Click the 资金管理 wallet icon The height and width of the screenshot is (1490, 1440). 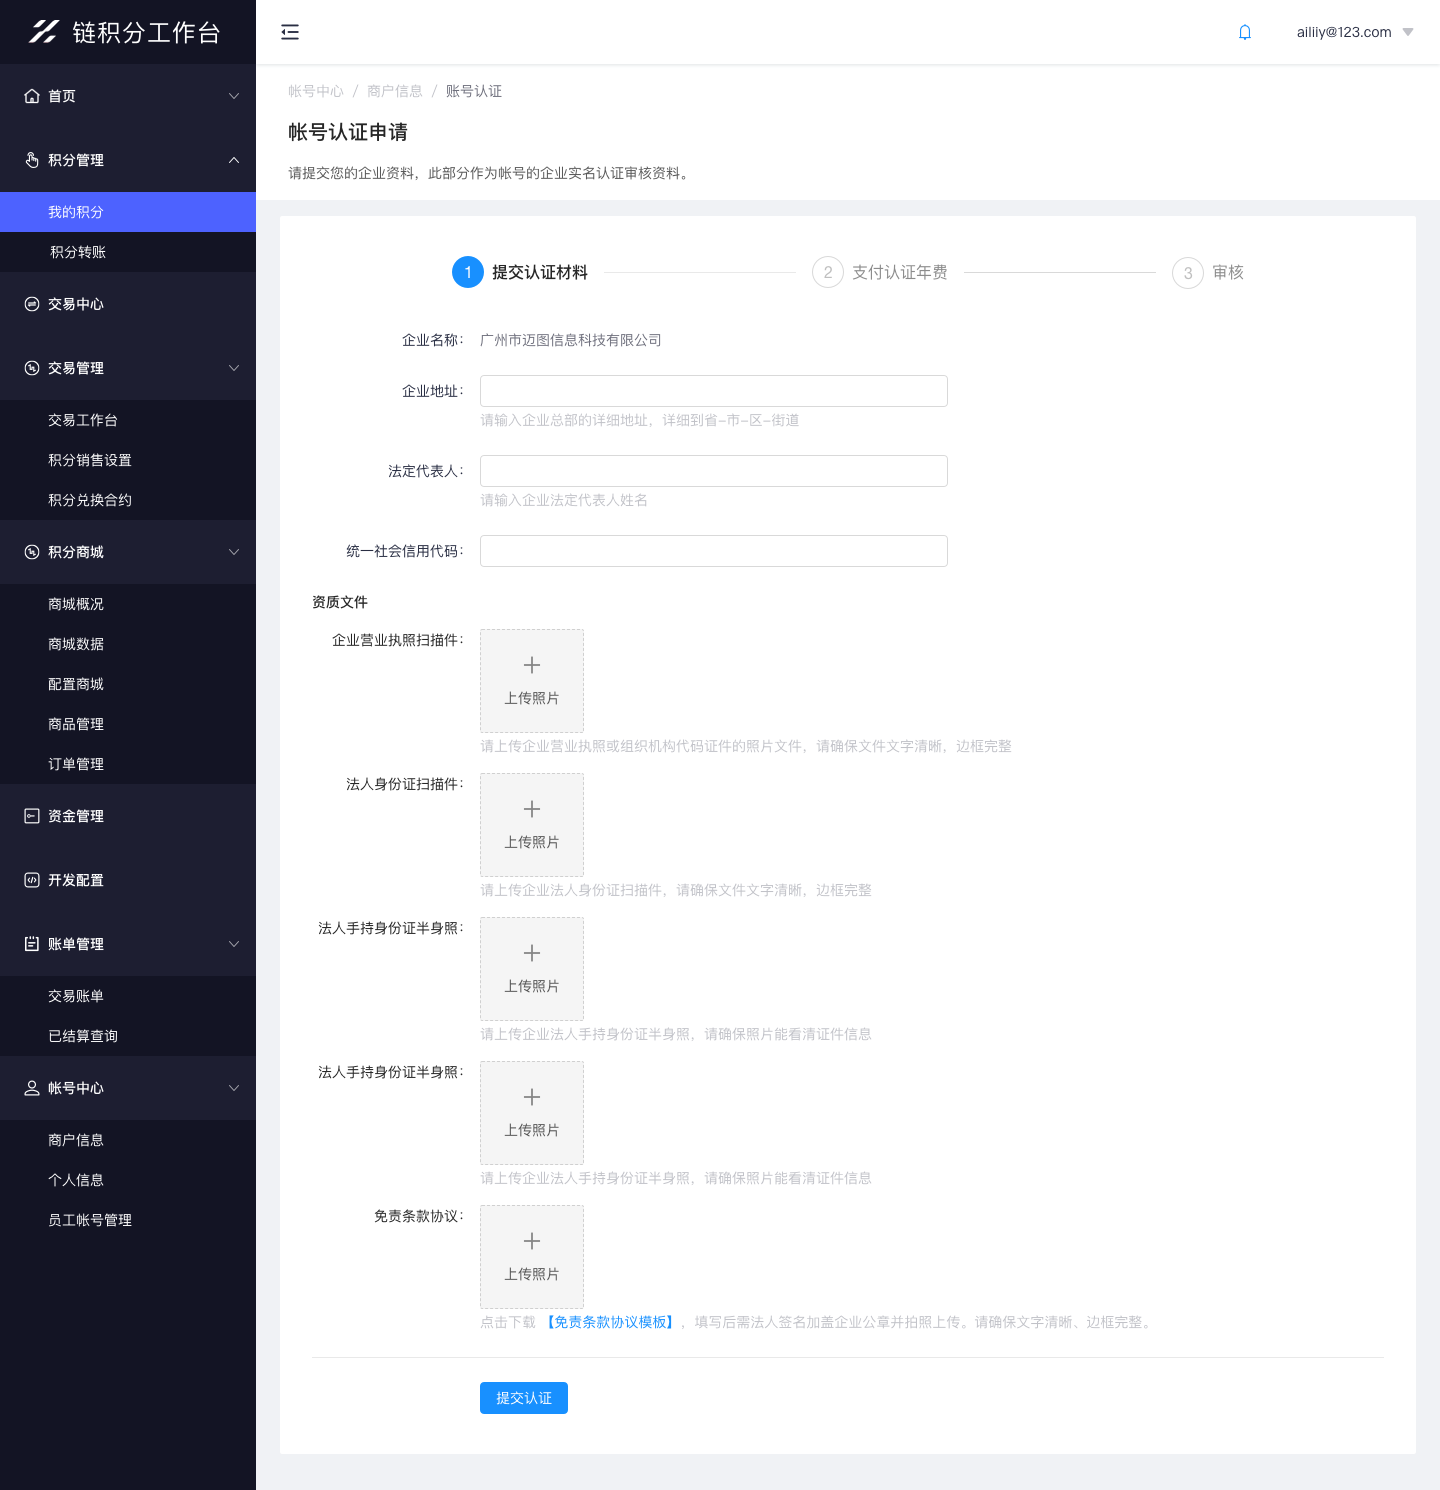(x=31, y=815)
